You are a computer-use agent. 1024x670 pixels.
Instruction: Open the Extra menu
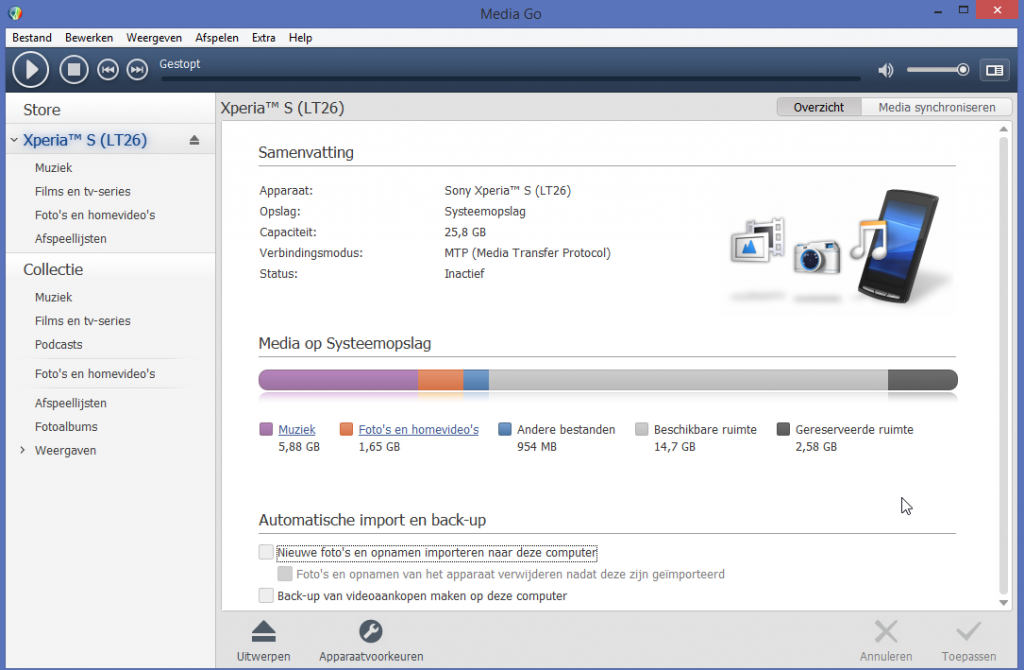pos(264,38)
